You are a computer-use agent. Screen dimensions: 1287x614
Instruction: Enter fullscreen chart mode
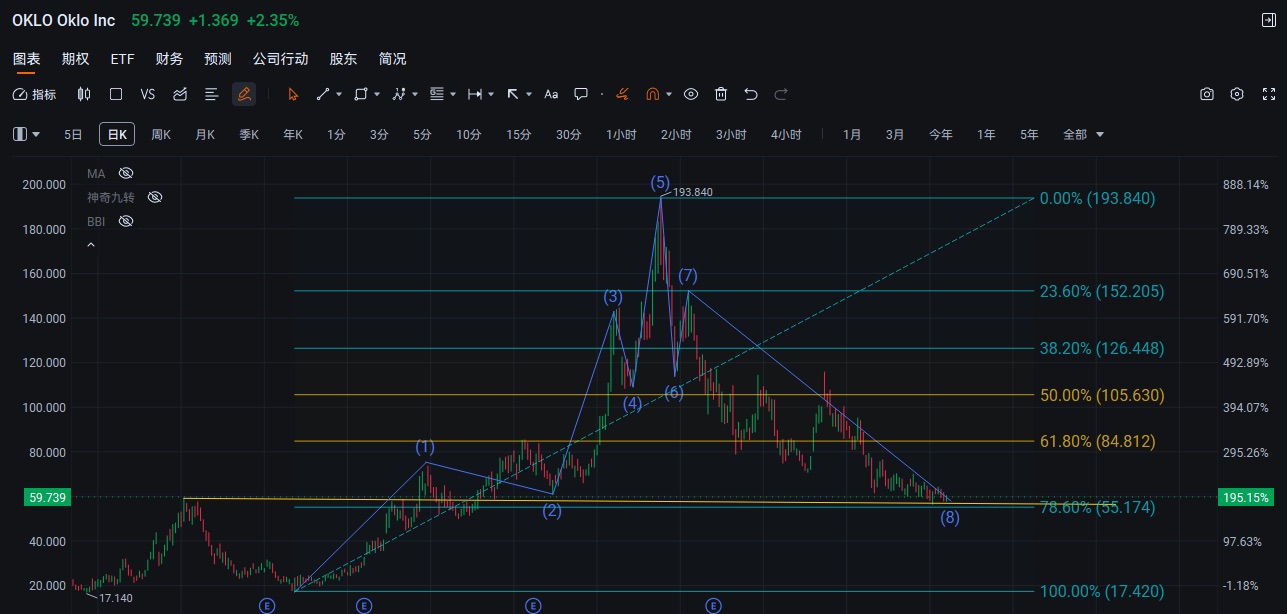click(1269, 94)
